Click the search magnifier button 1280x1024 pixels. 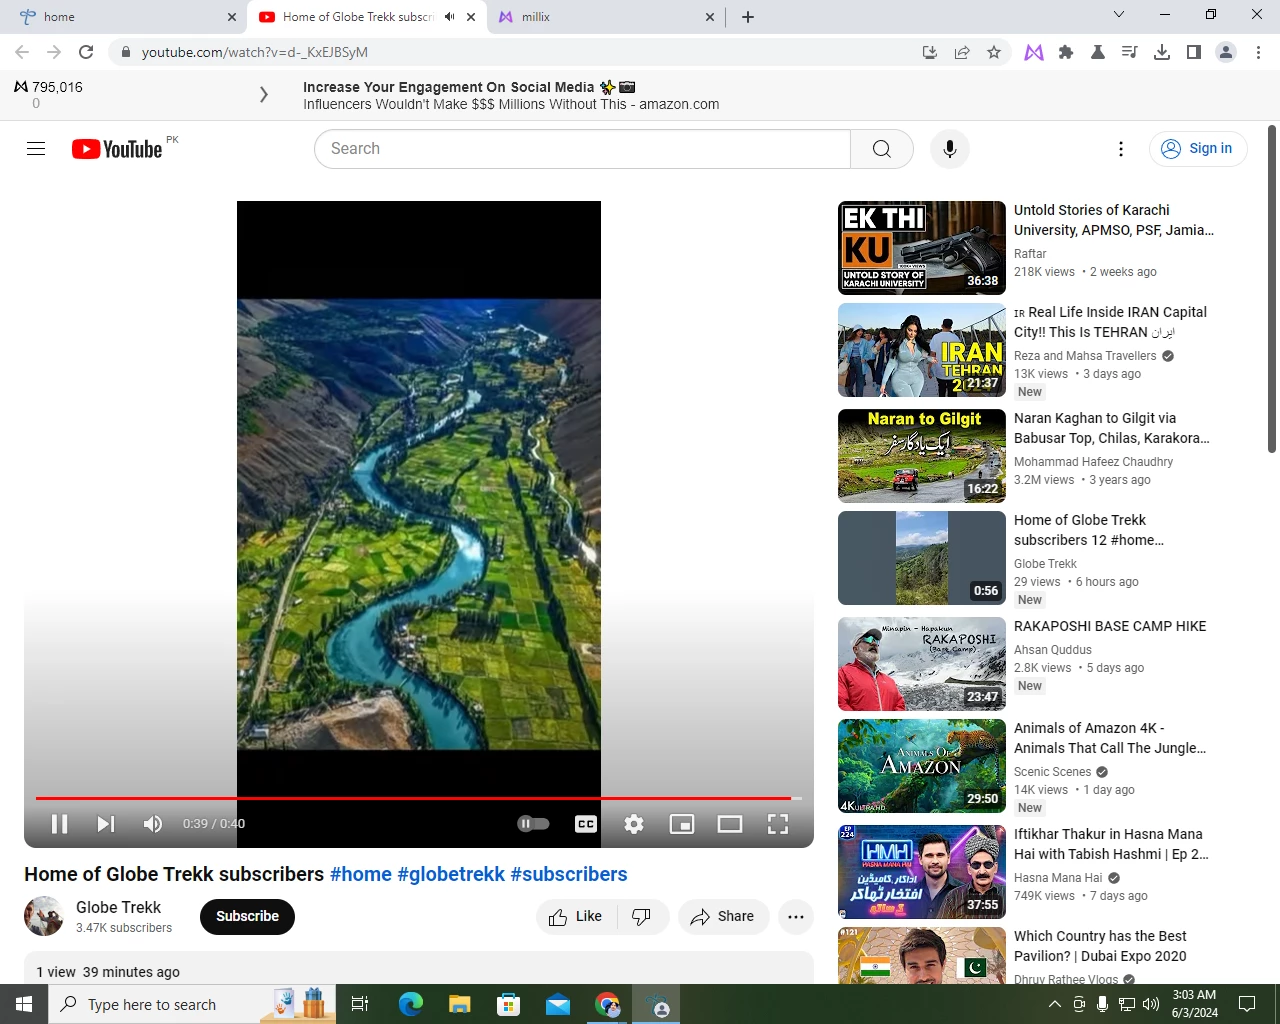[882, 149]
